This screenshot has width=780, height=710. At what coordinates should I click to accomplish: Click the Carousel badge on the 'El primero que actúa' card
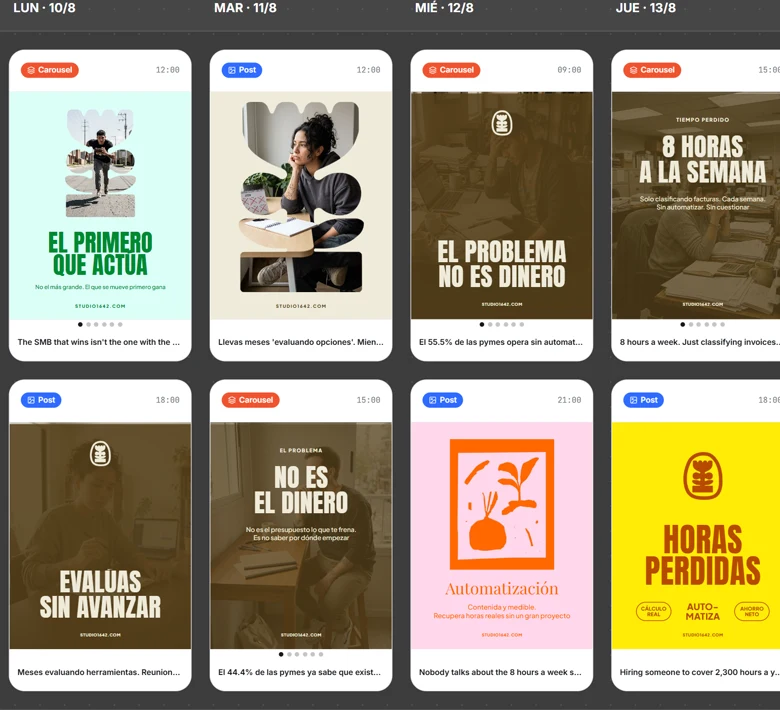(x=50, y=70)
